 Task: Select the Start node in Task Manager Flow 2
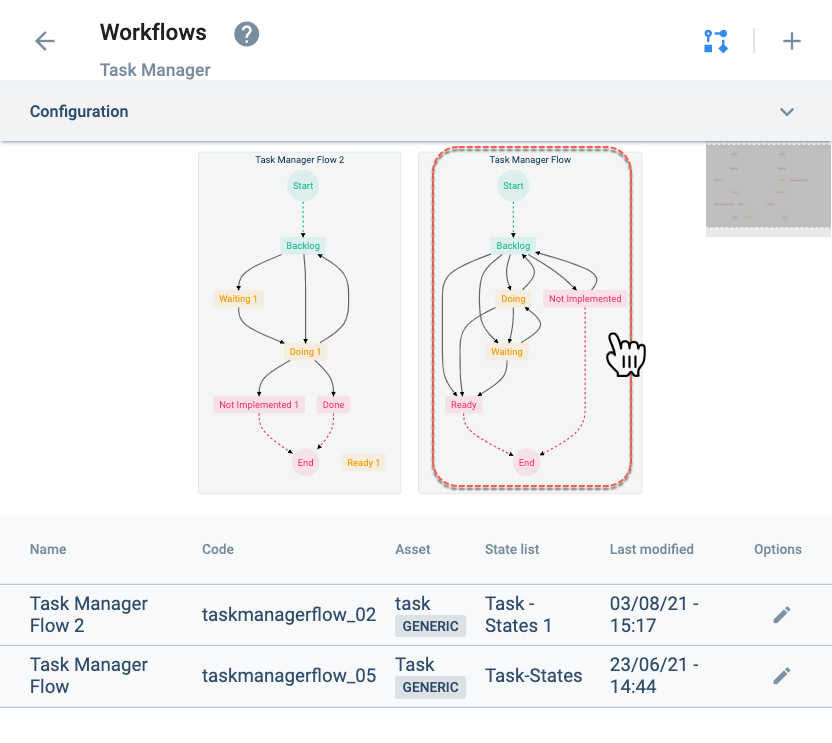[303, 186]
